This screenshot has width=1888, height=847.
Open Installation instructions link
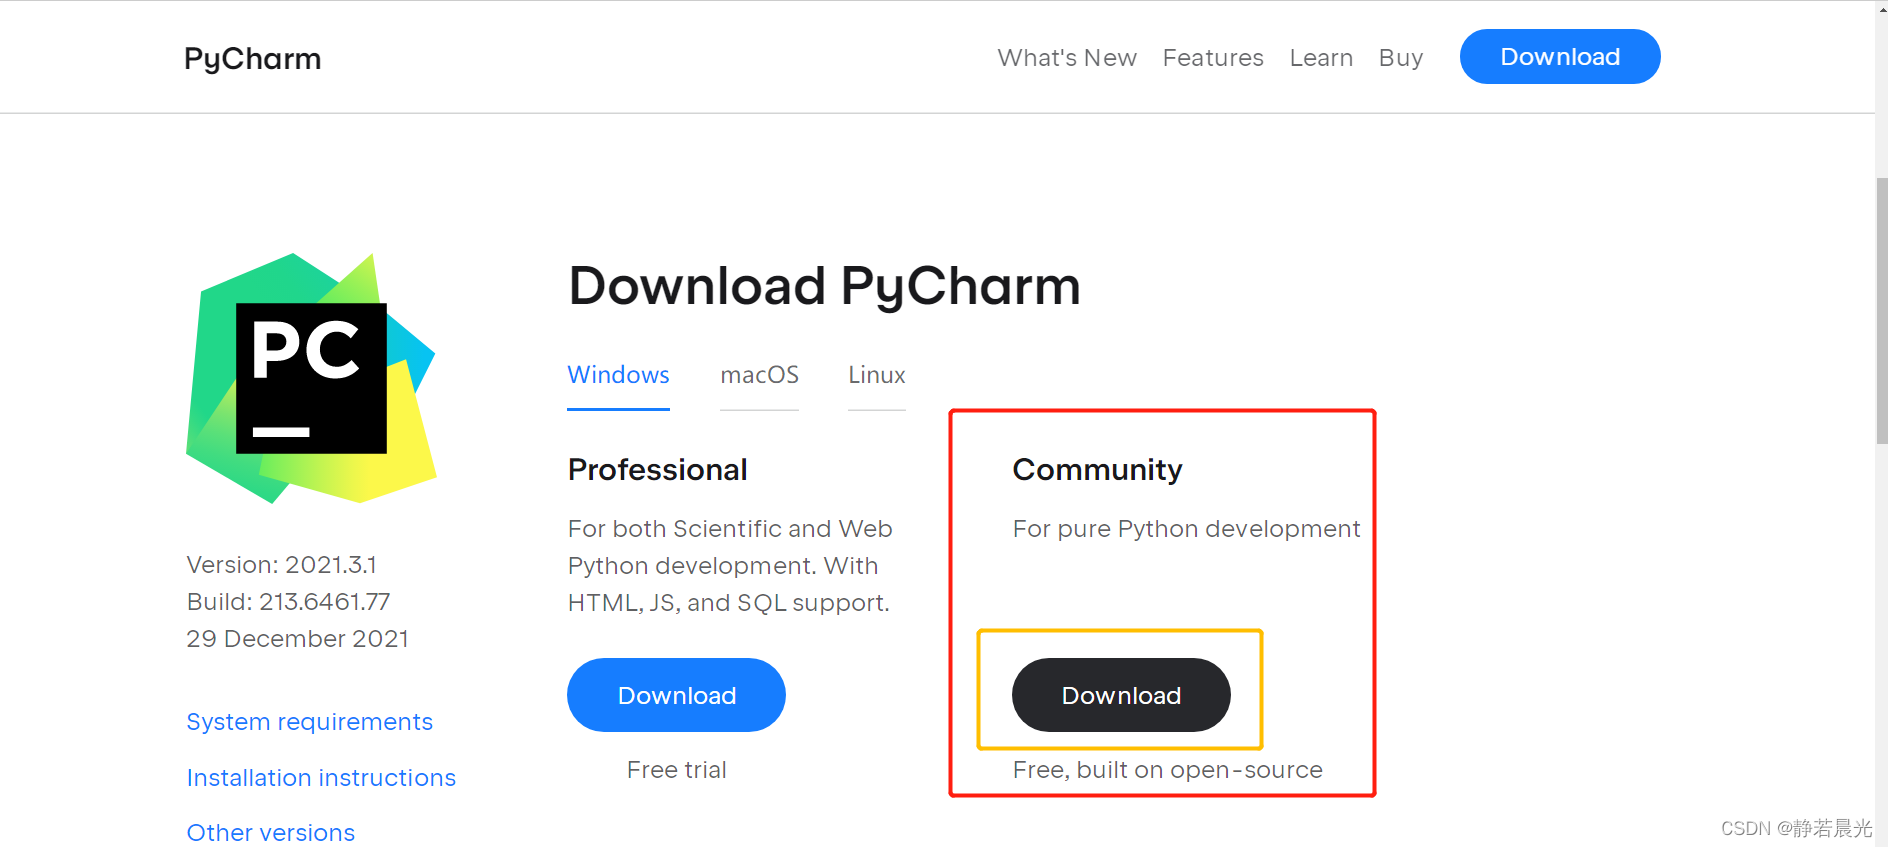[x=321, y=778]
